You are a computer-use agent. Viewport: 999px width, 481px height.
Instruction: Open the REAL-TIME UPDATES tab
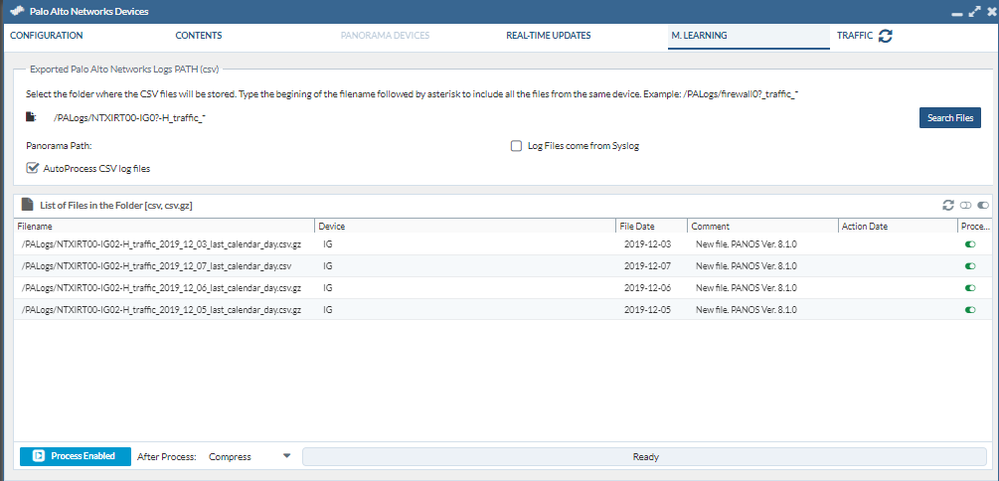548,36
